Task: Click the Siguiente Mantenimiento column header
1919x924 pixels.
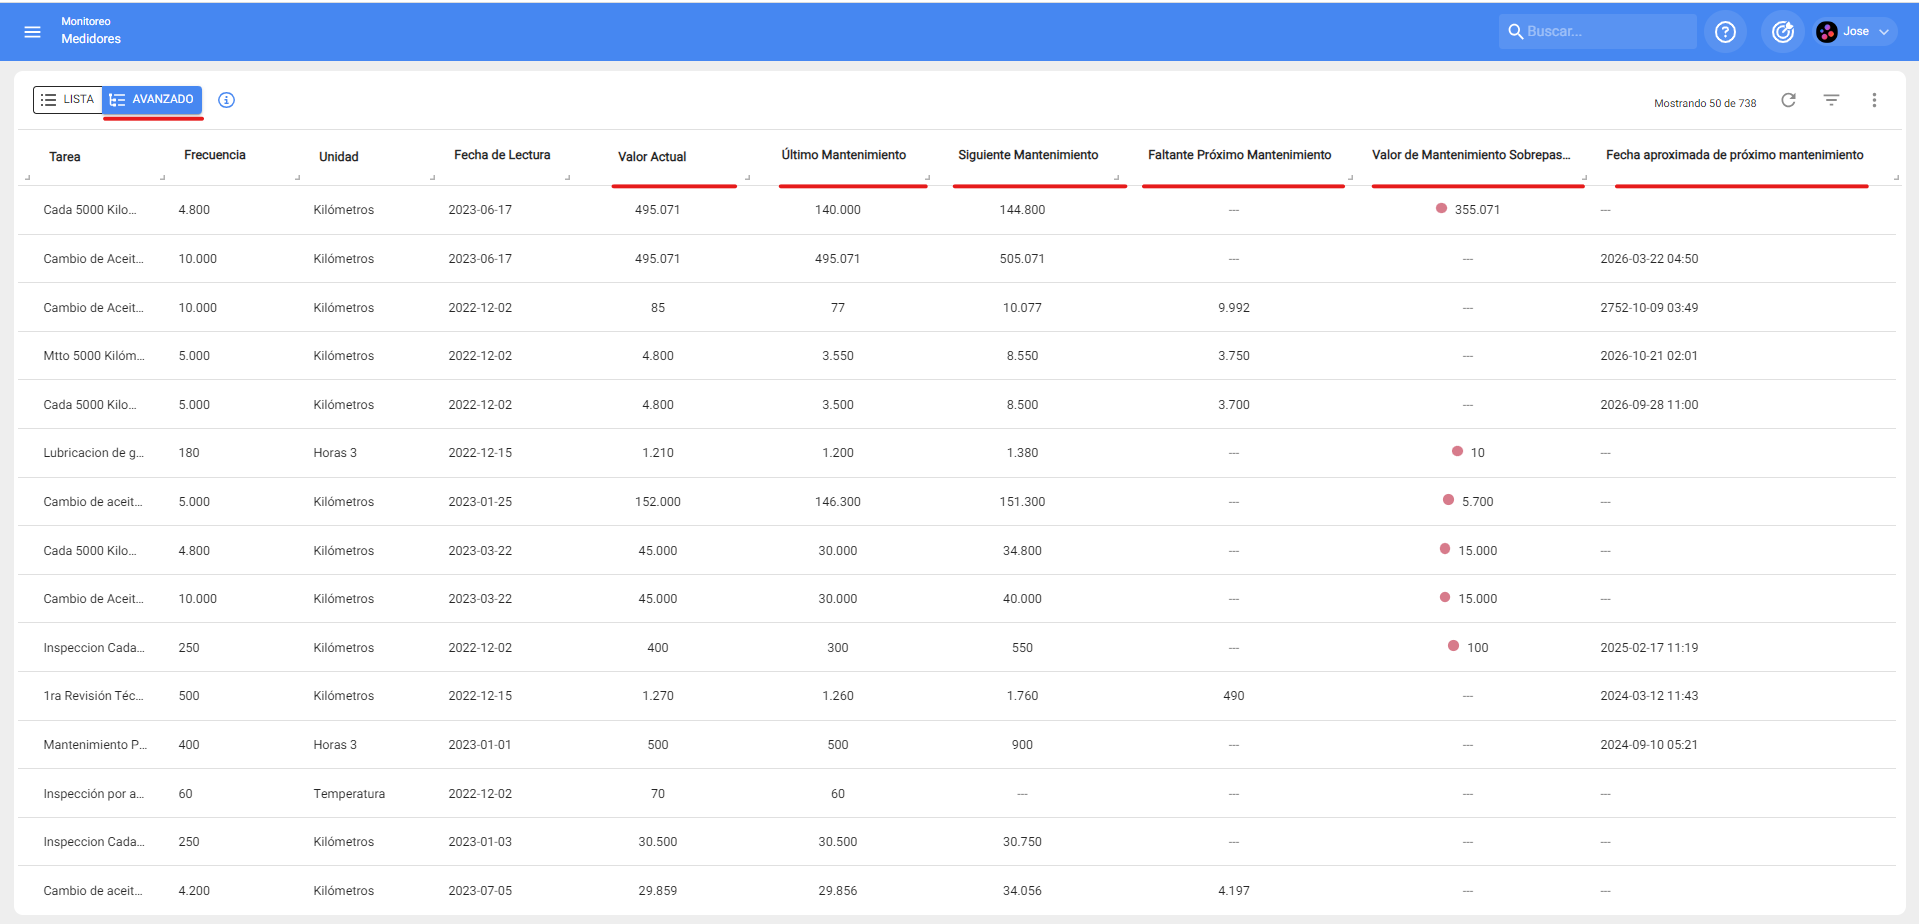Action: (1028, 155)
